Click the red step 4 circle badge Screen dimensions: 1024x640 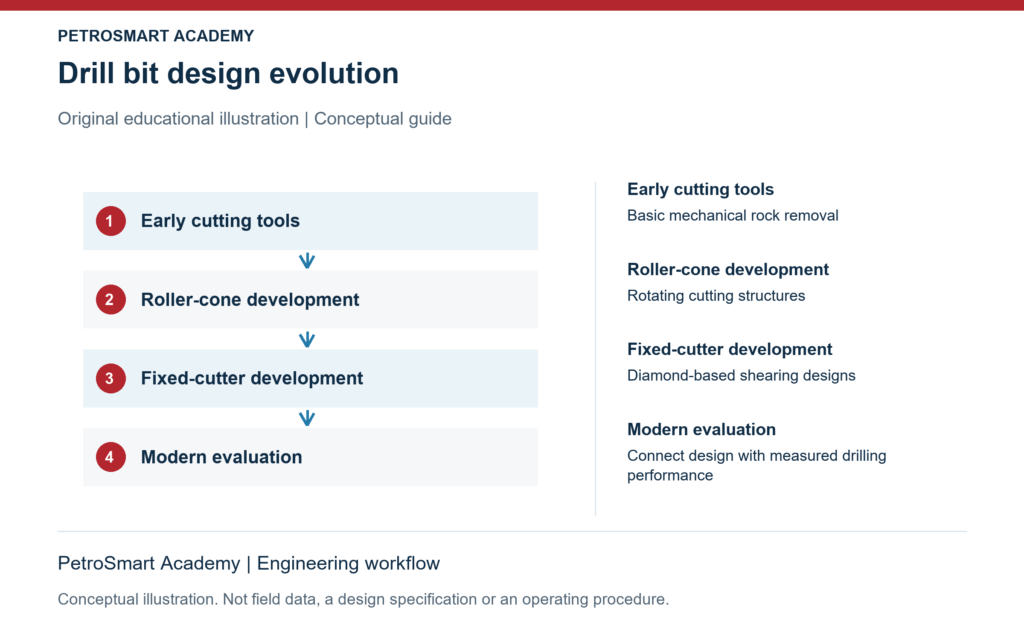tap(110, 457)
